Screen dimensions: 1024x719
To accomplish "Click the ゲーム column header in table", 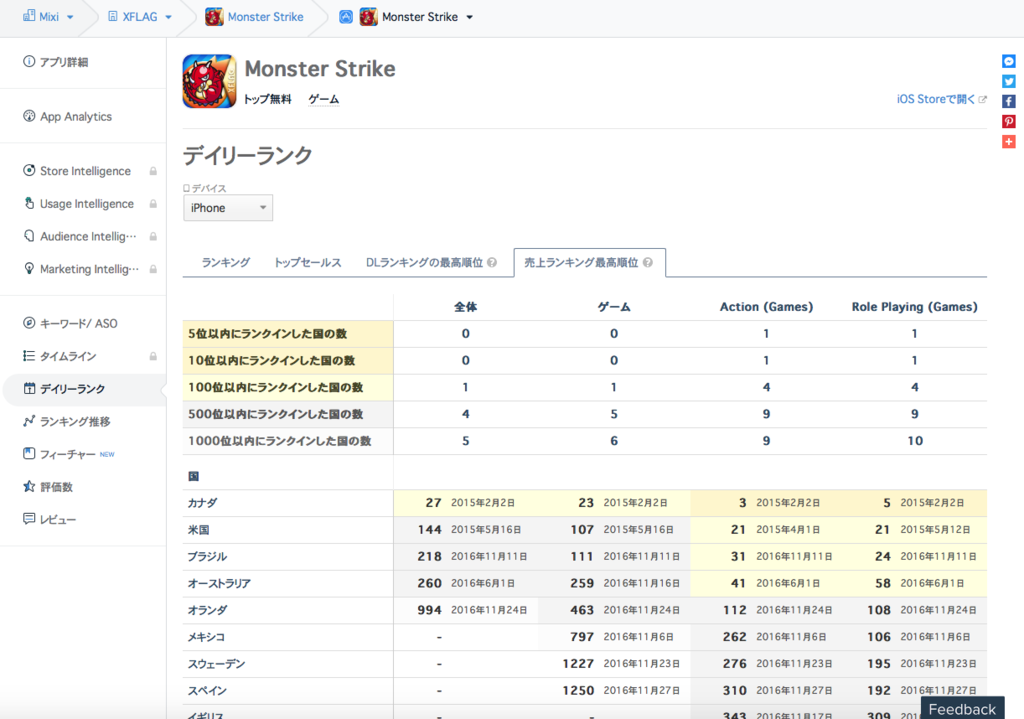I will pyautogui.click(x=614, y=307).
